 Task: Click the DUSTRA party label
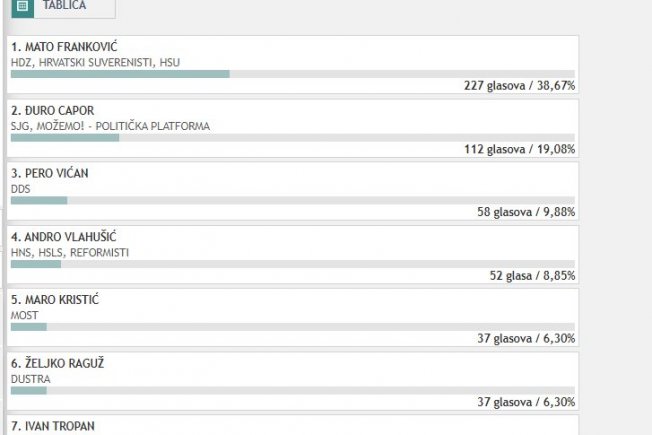pyautogui.click(x=30, y=379)
